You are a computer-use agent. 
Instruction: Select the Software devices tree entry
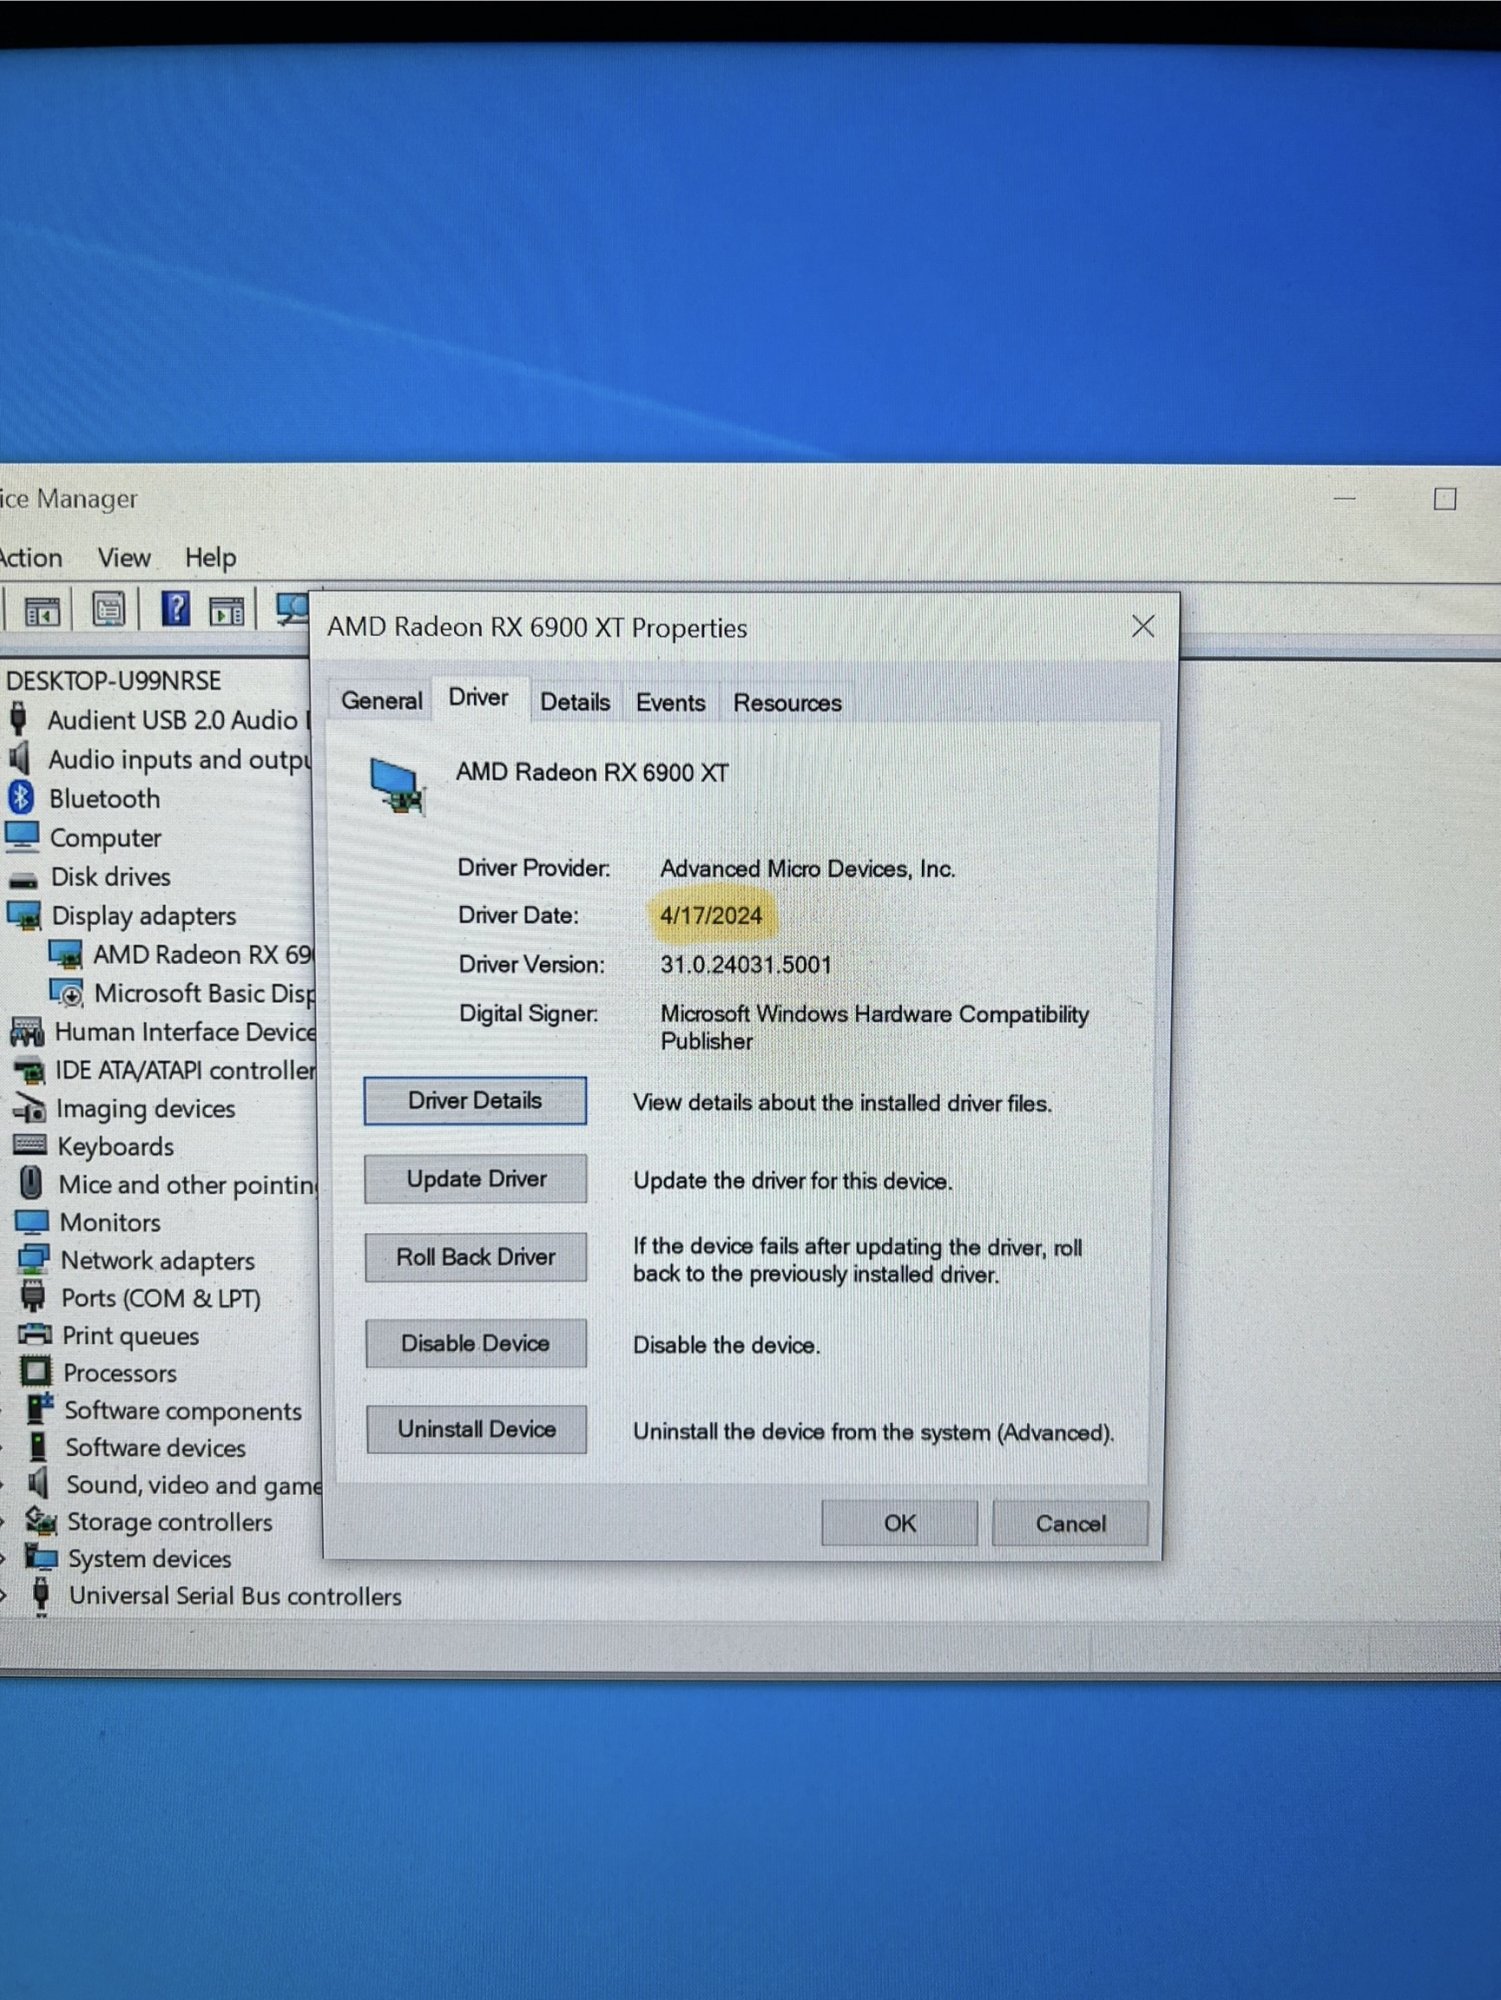pos(155,1447)
